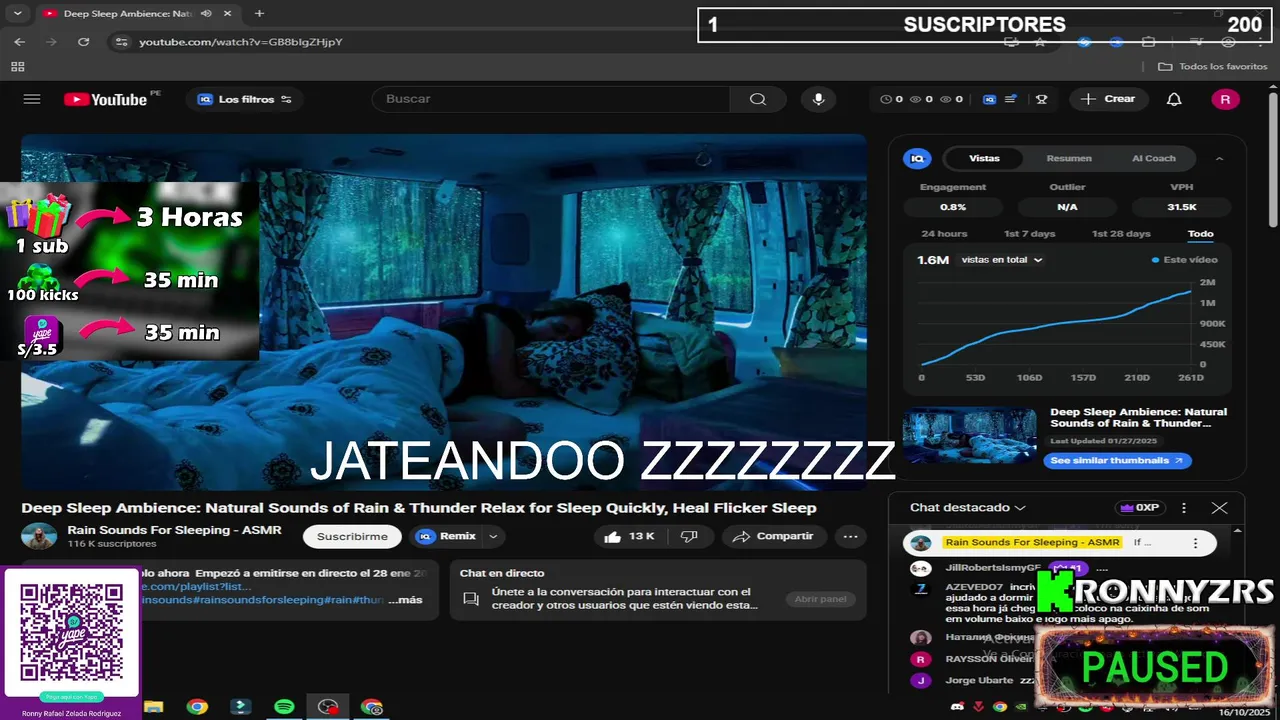Close the highlighted chat panel
The image size is (1280, 720).
1219,508
